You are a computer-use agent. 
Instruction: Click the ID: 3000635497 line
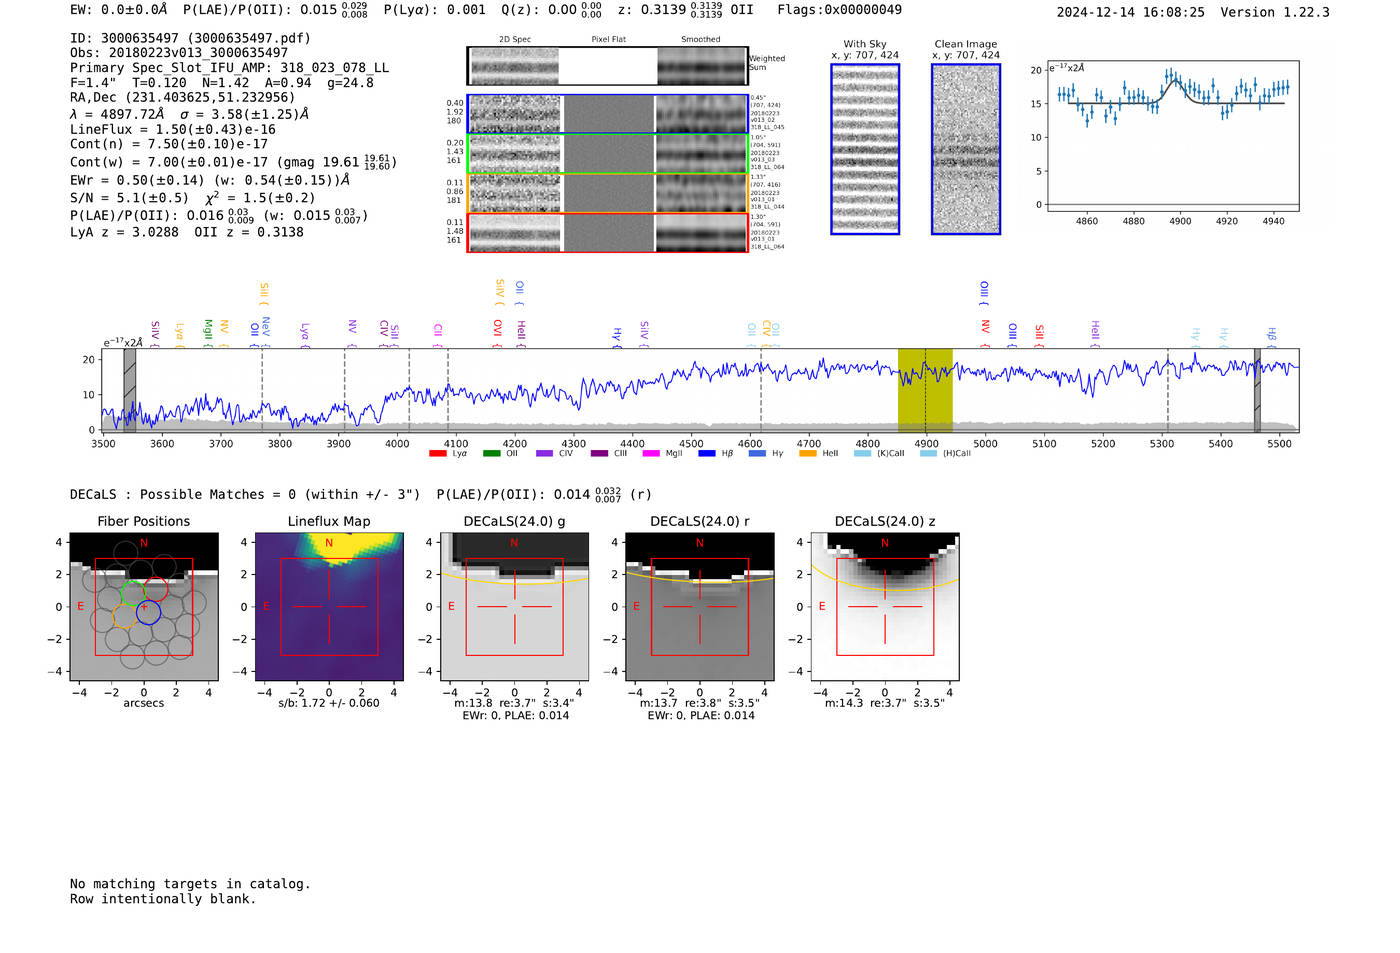point(190,38)
